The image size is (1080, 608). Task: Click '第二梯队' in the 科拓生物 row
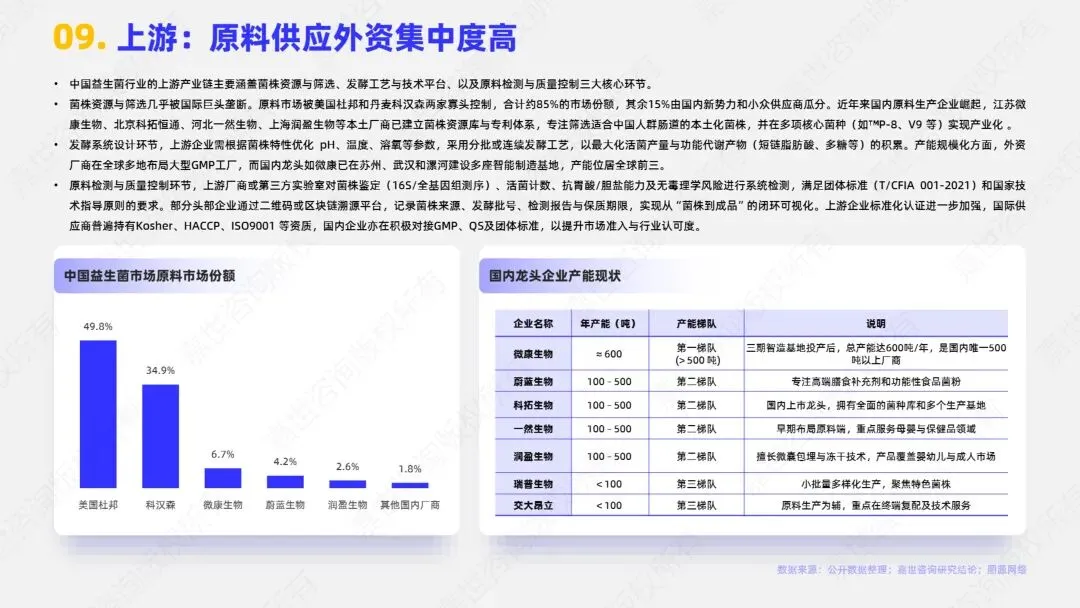tap(696, 406)
